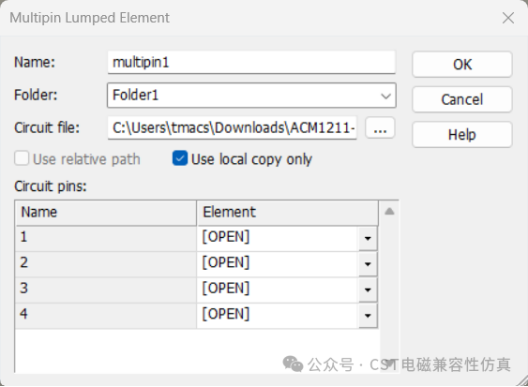Screen dimensions: 528x387
Task: Select the [OPEN] cell for pin 3
Action: point(277,290)
